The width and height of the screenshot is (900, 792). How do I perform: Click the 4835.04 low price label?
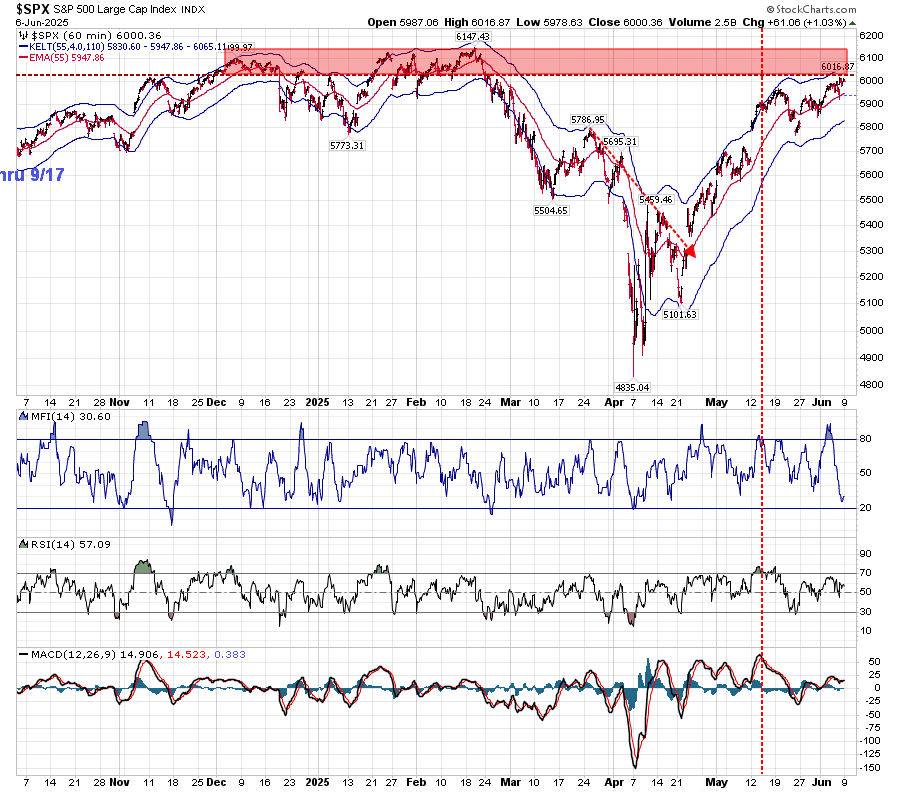pos(631,386)
